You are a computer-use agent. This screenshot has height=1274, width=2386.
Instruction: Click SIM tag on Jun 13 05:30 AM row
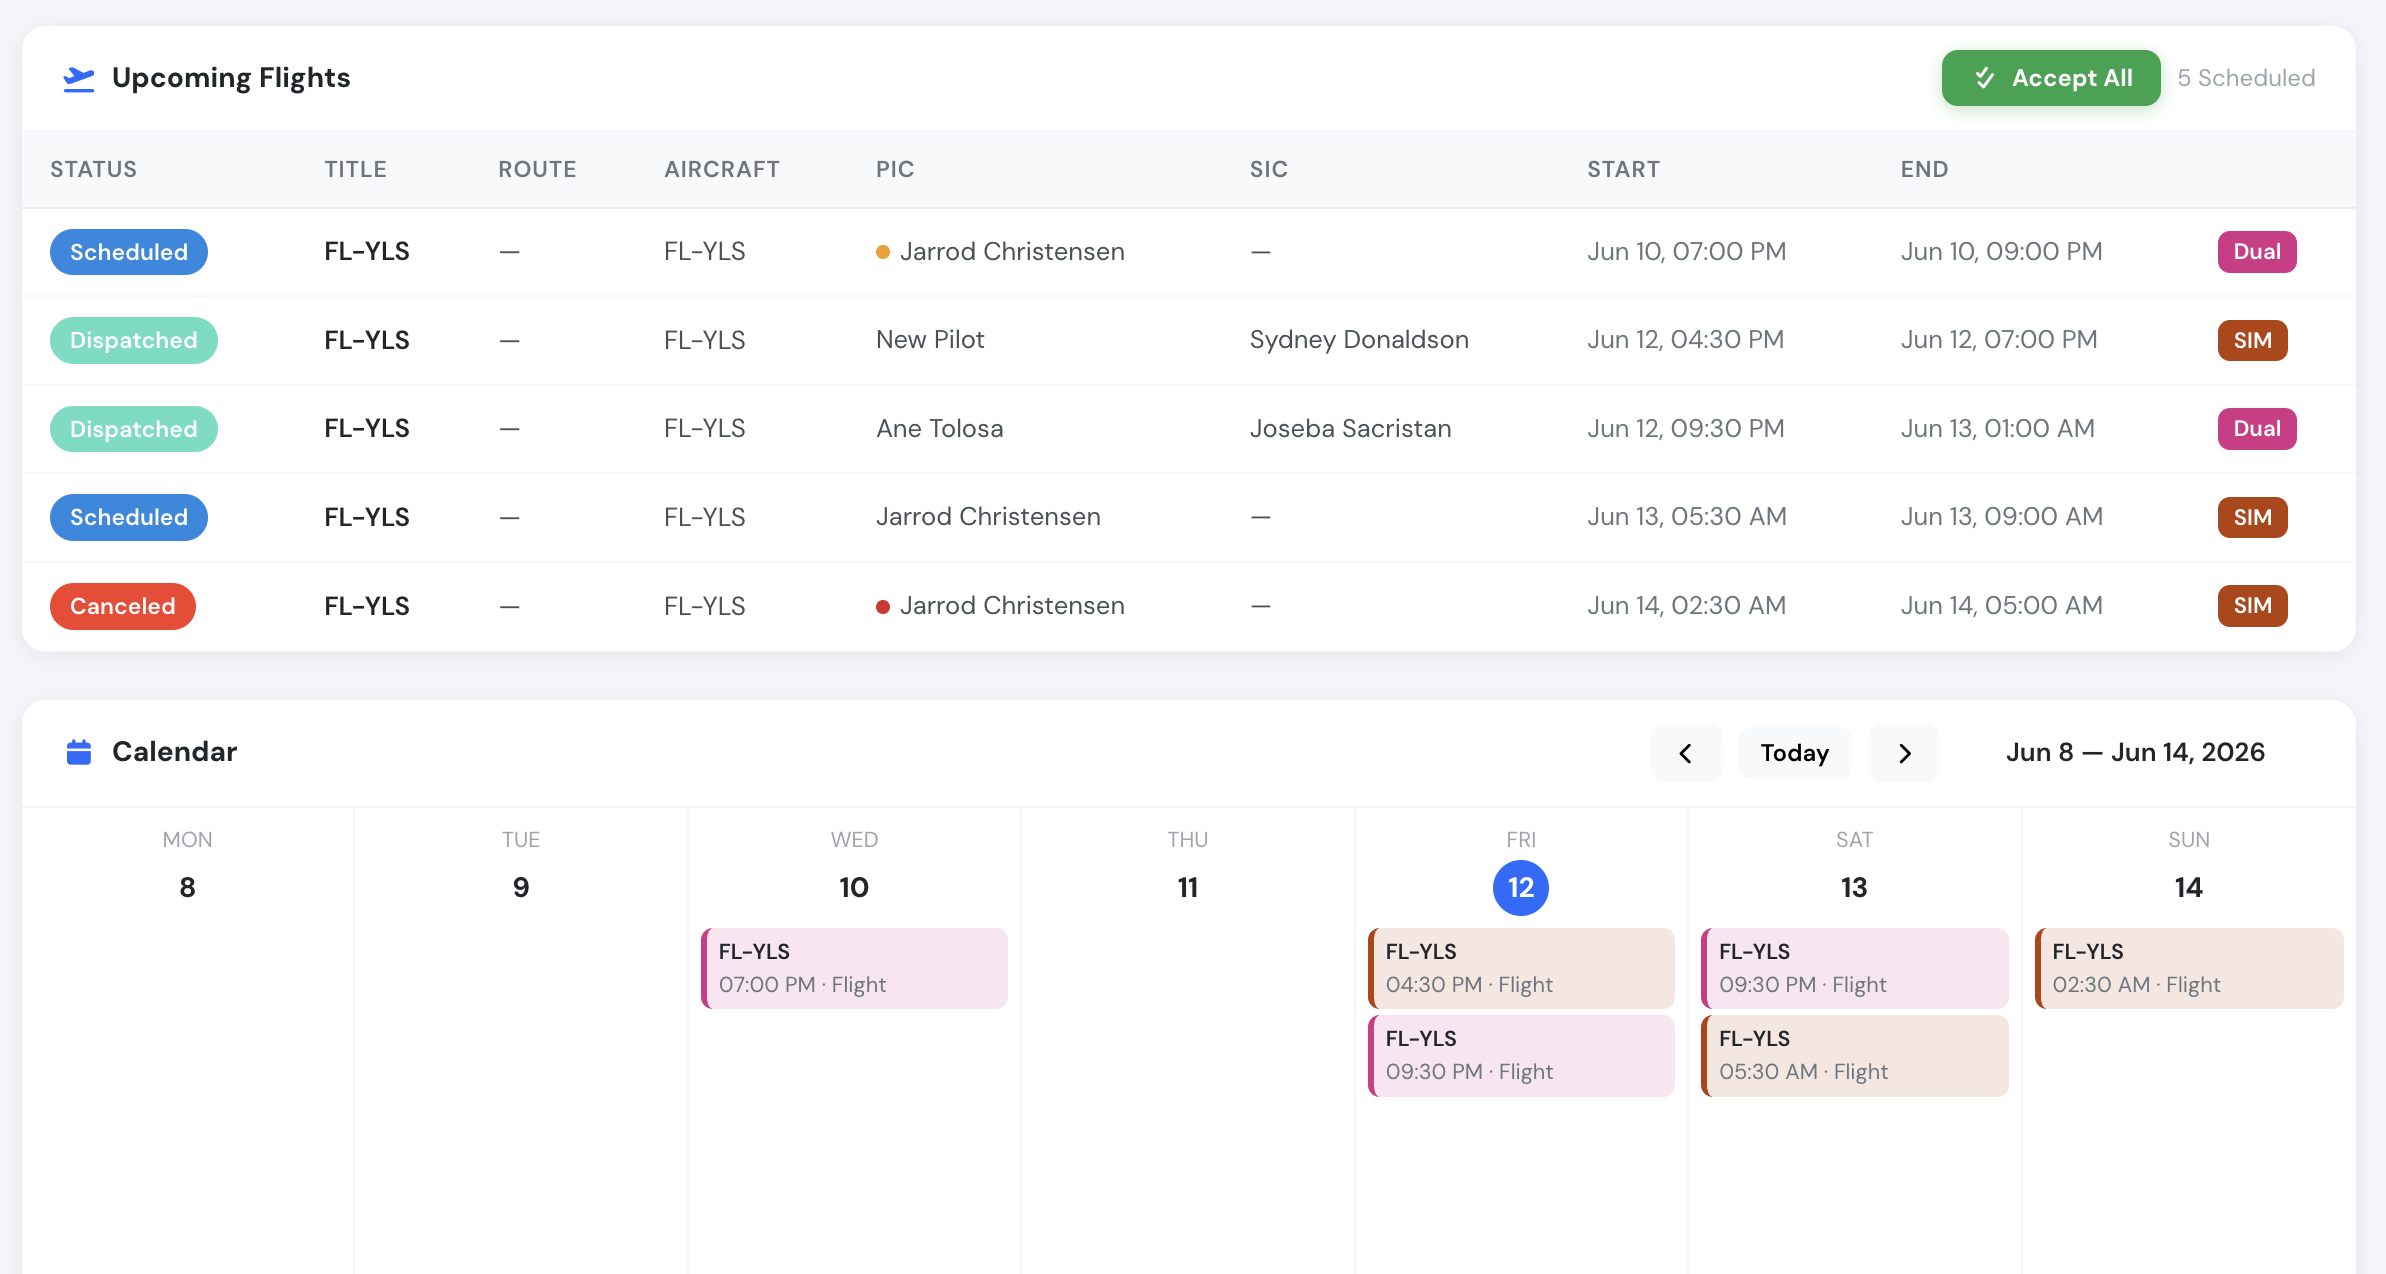coord(2253,517)
